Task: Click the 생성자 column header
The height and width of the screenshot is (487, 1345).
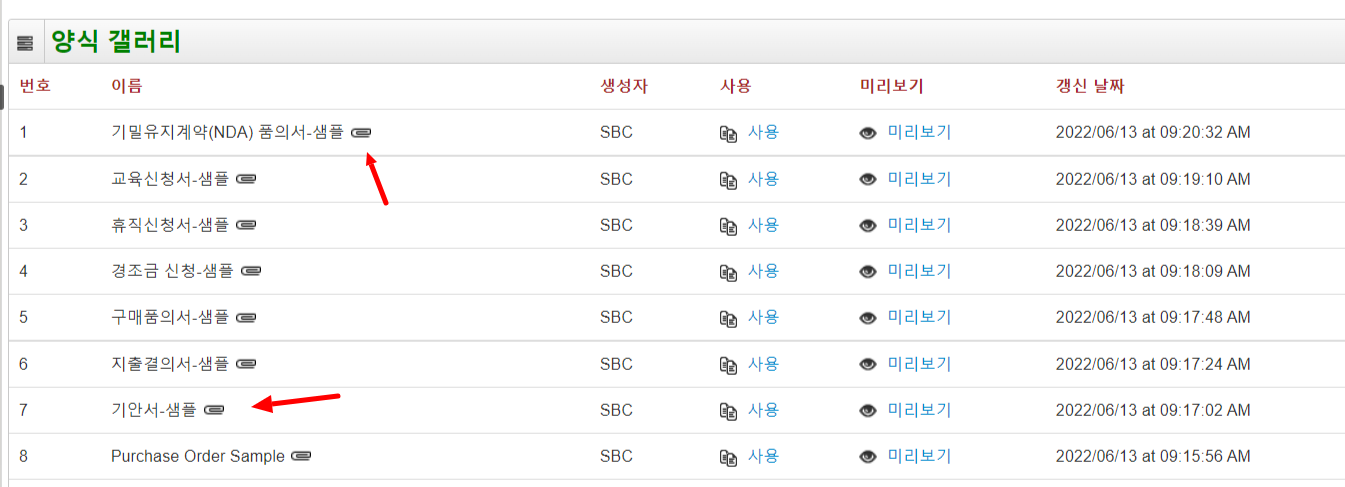Action: pyautogui.click(x=624, y=86)
